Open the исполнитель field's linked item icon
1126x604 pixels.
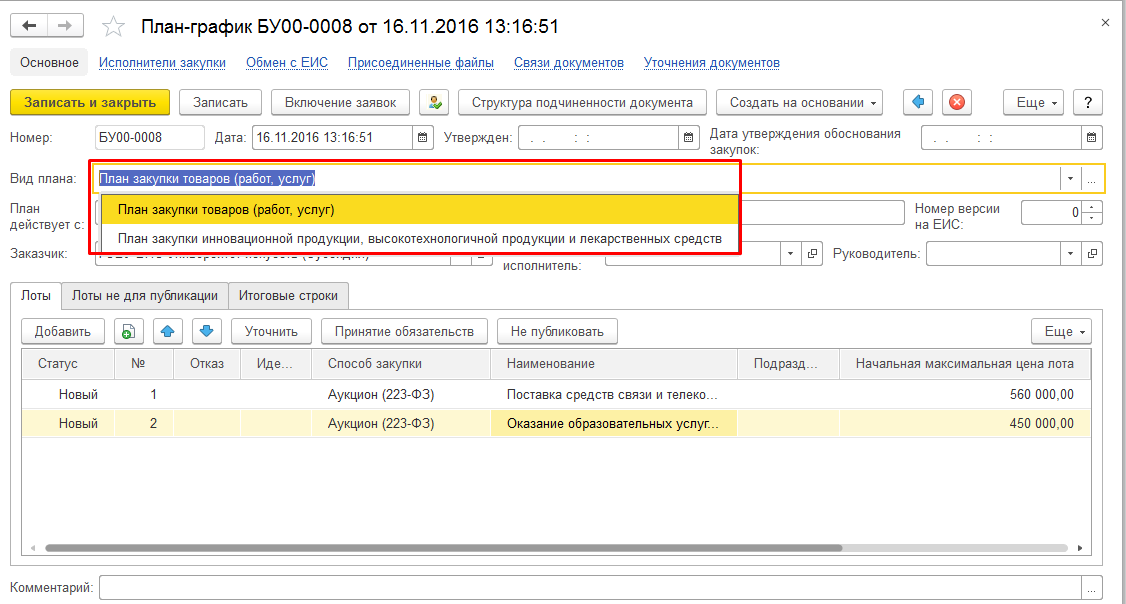812,254
